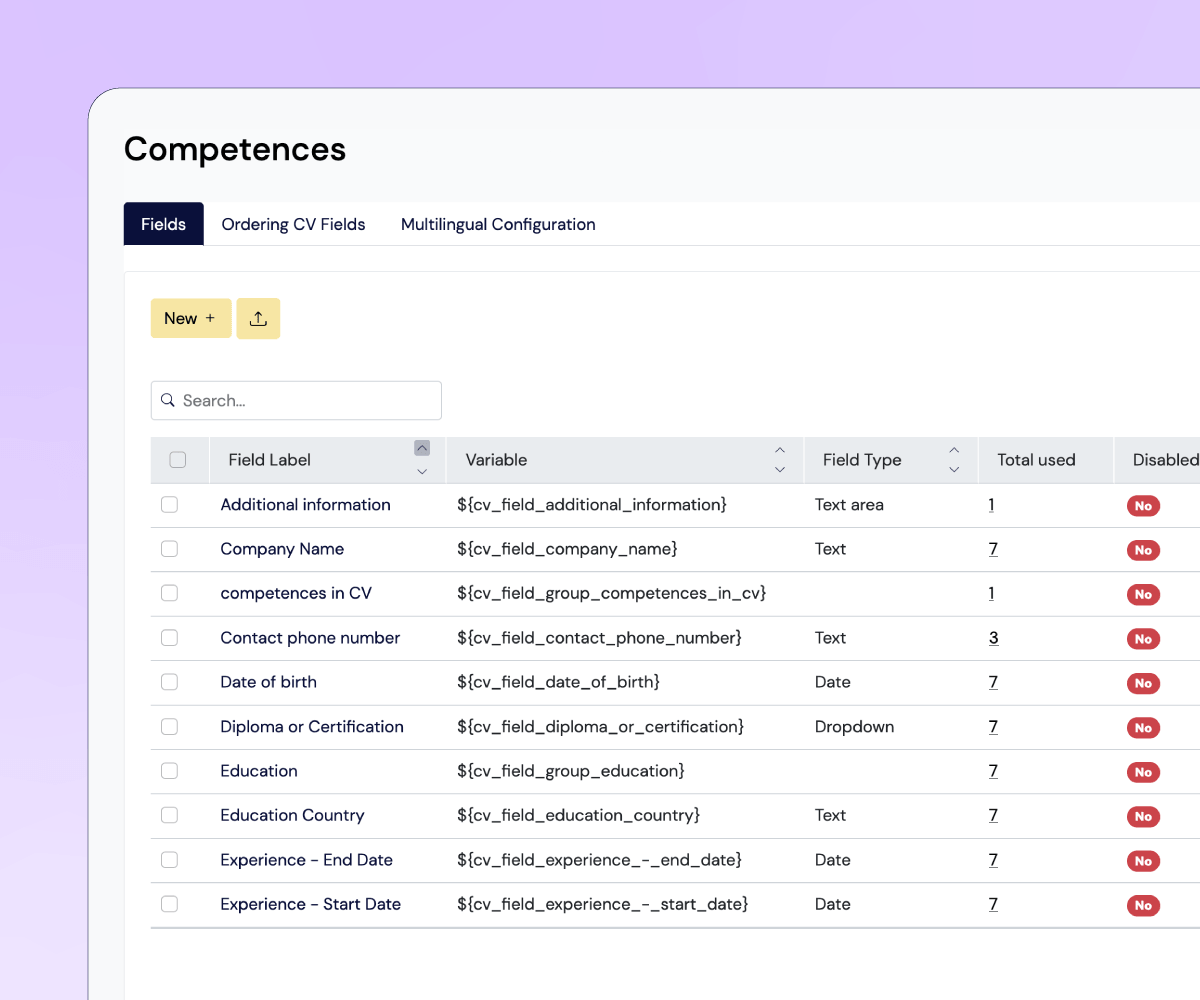This screenshot has width=1200, height=1000.
Task: Click total used count for Company Name
Action: coord(993,549)
